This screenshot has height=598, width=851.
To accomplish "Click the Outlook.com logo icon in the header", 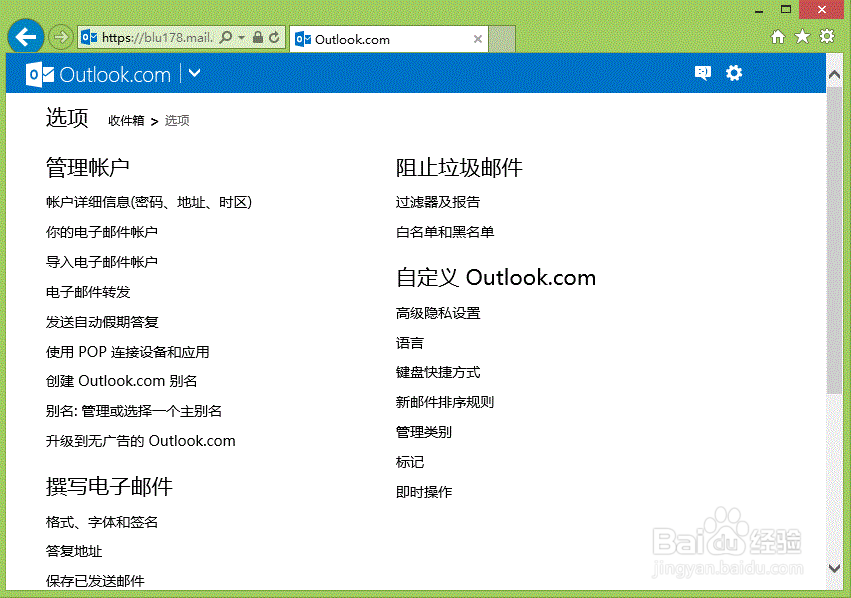I will click(x=40, y=73).
